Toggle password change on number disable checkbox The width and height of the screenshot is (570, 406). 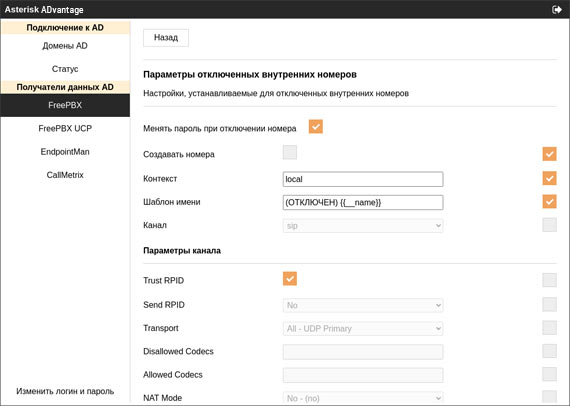click(316, 127)
